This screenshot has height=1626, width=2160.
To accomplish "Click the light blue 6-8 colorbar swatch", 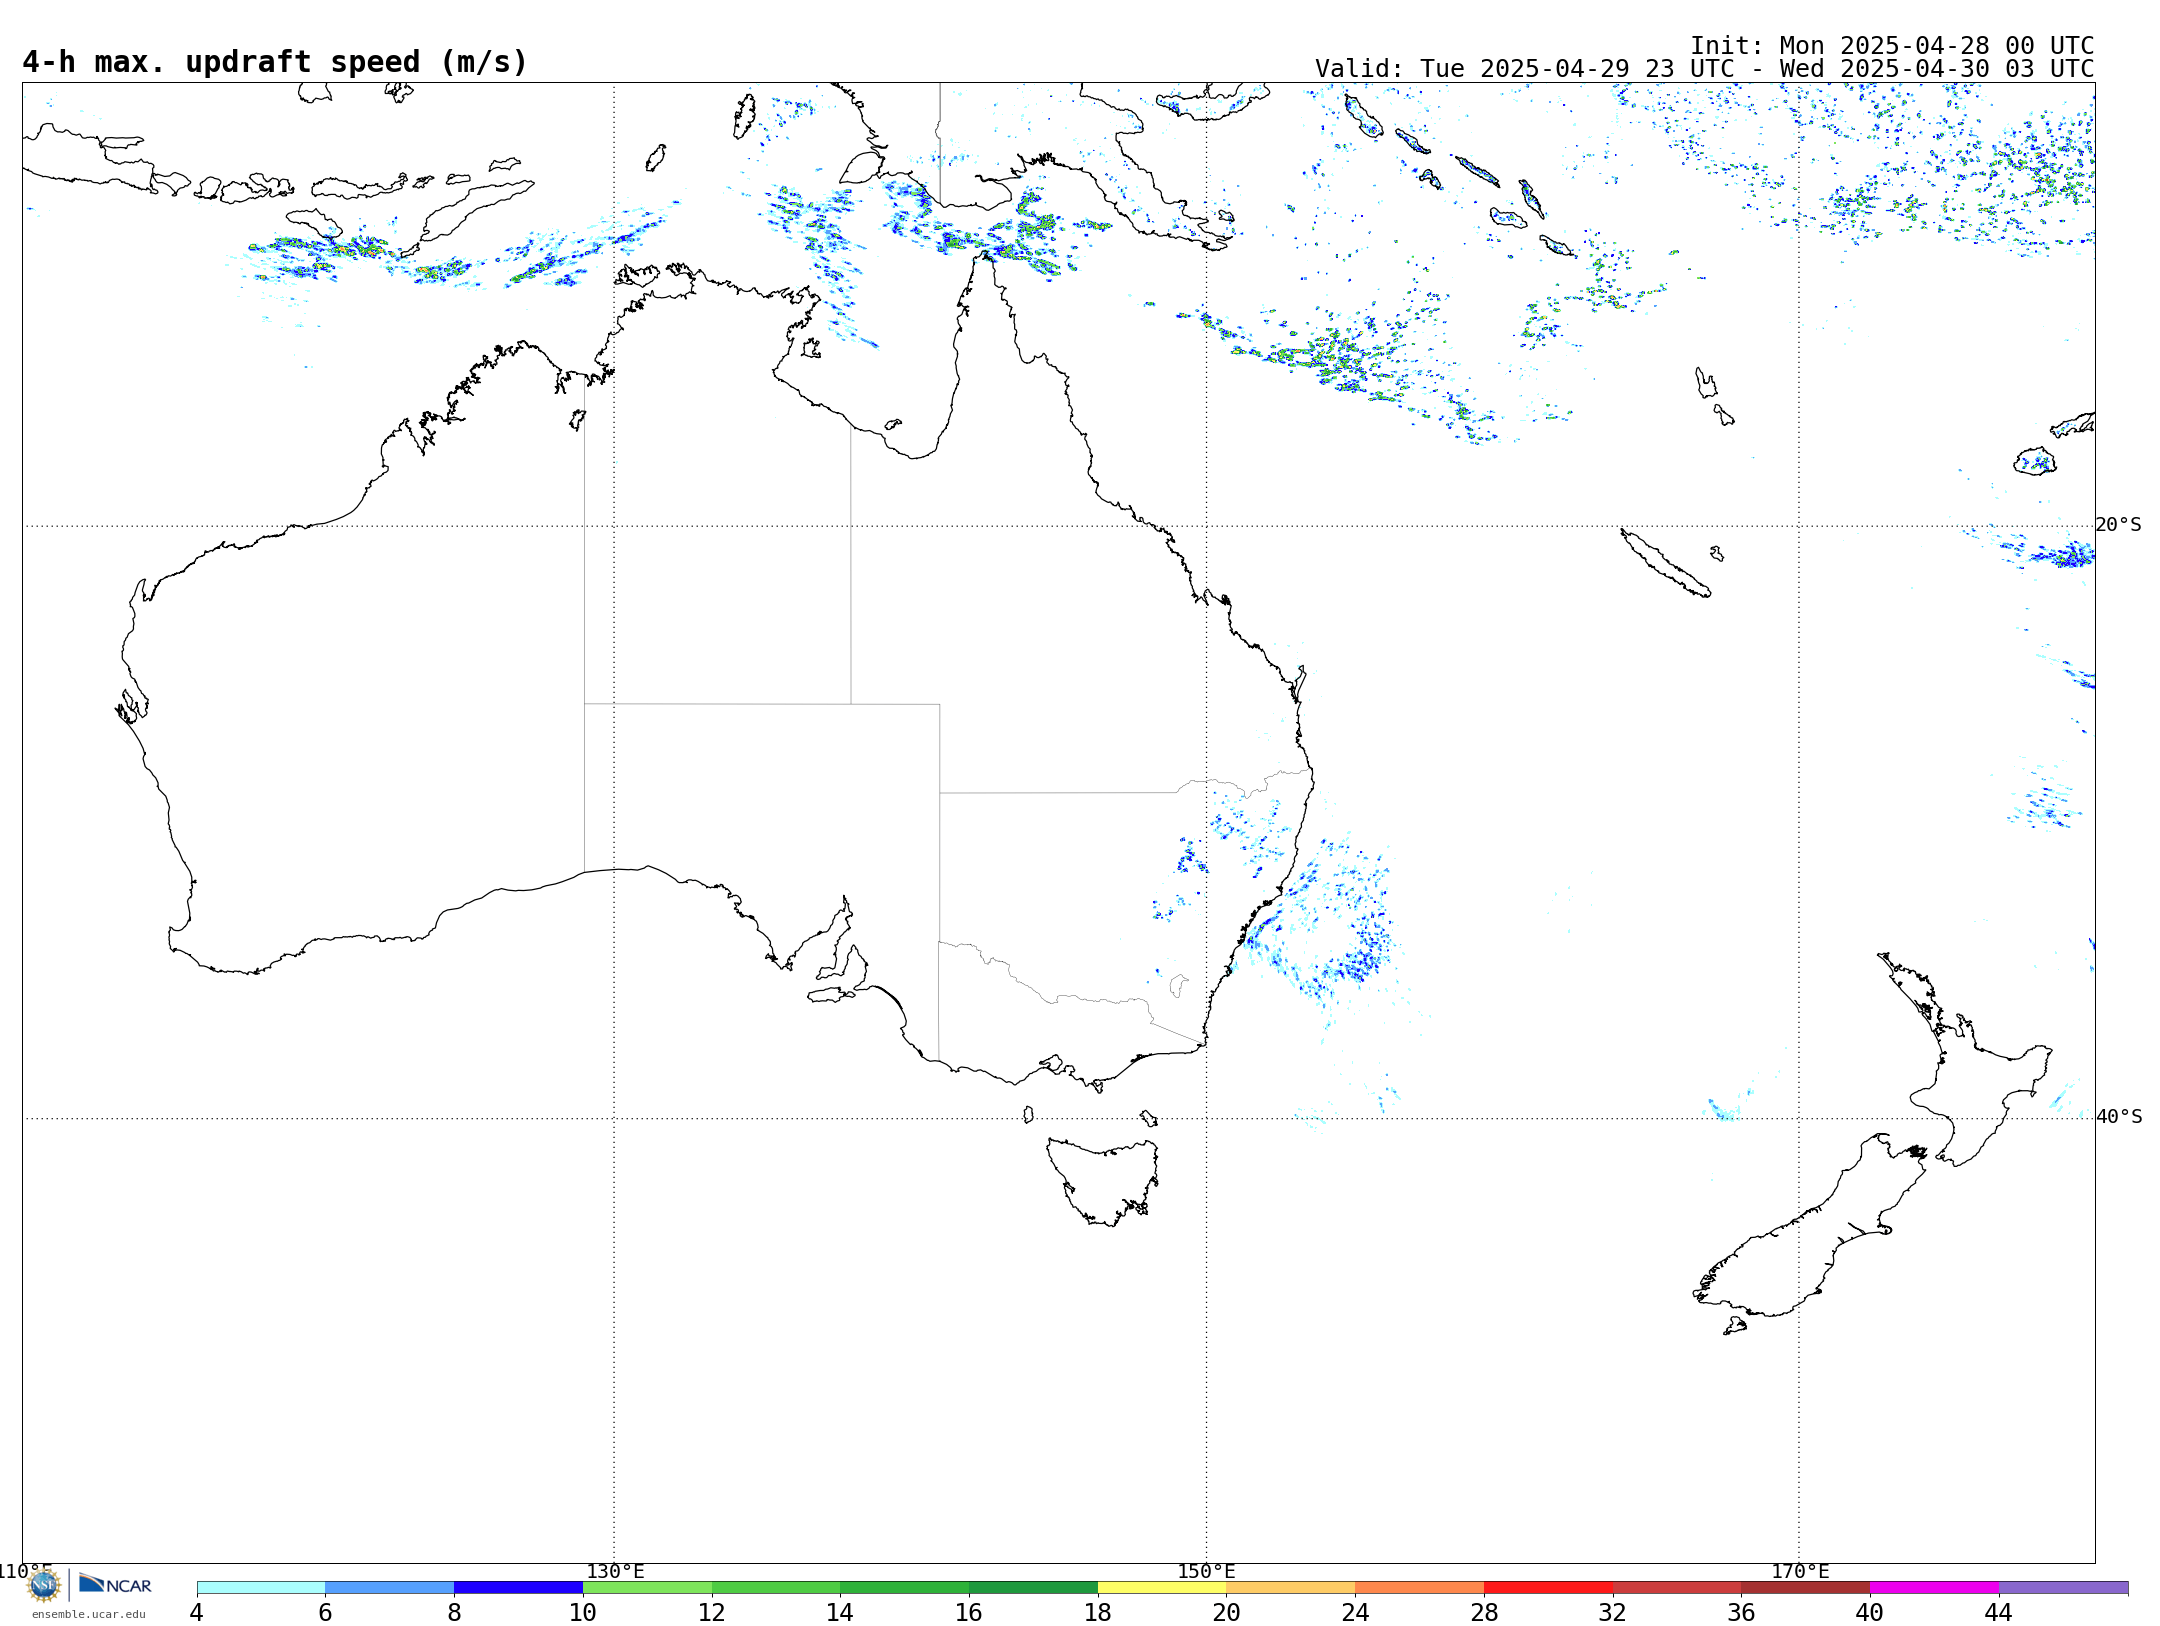I will click(390, 1588).
